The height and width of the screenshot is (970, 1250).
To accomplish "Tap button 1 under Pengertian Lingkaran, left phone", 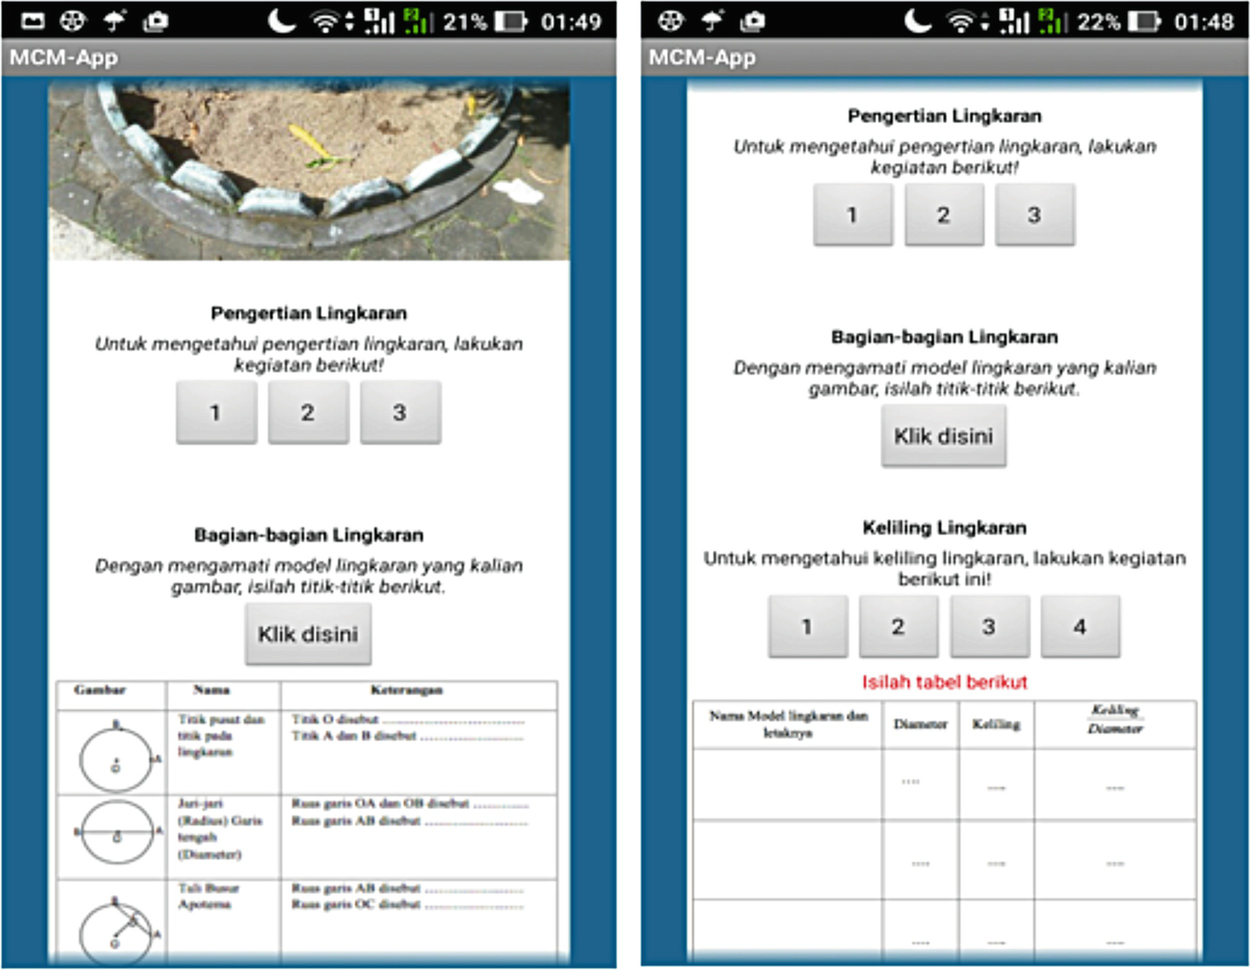I will [x=216, y=413].
